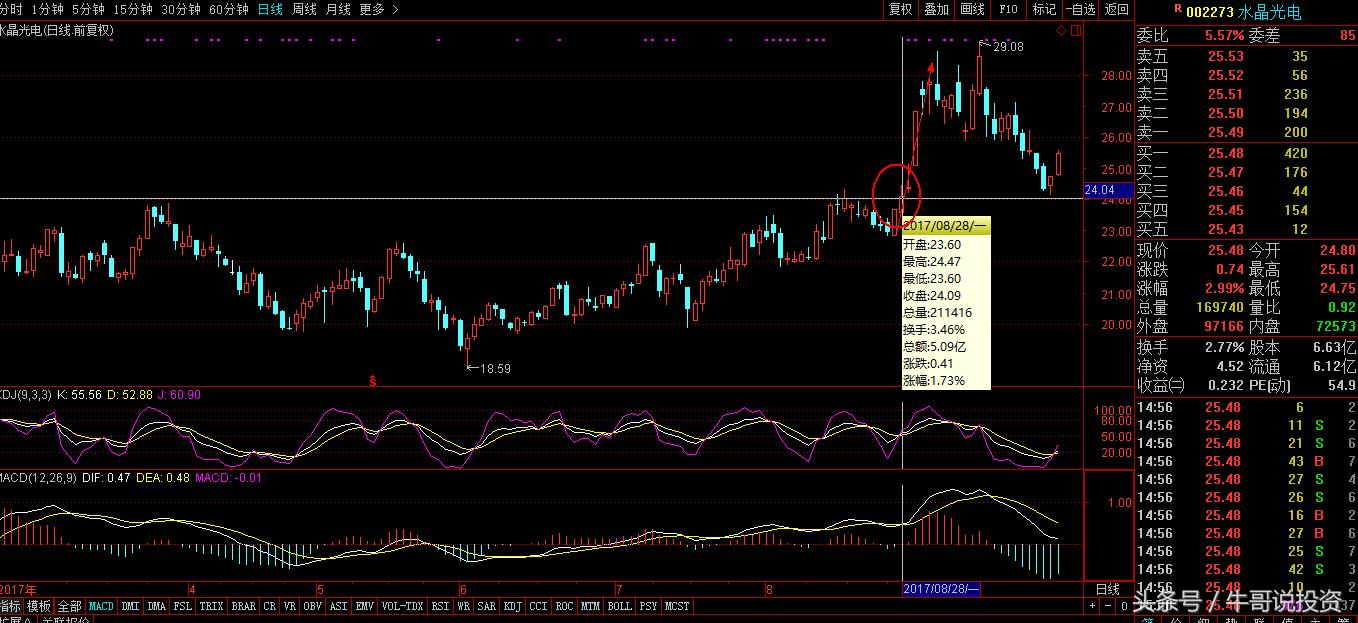This screenshot has width=1358, height=623.
Task: Select the VR indicator
Action: click(x=290, y=606)
